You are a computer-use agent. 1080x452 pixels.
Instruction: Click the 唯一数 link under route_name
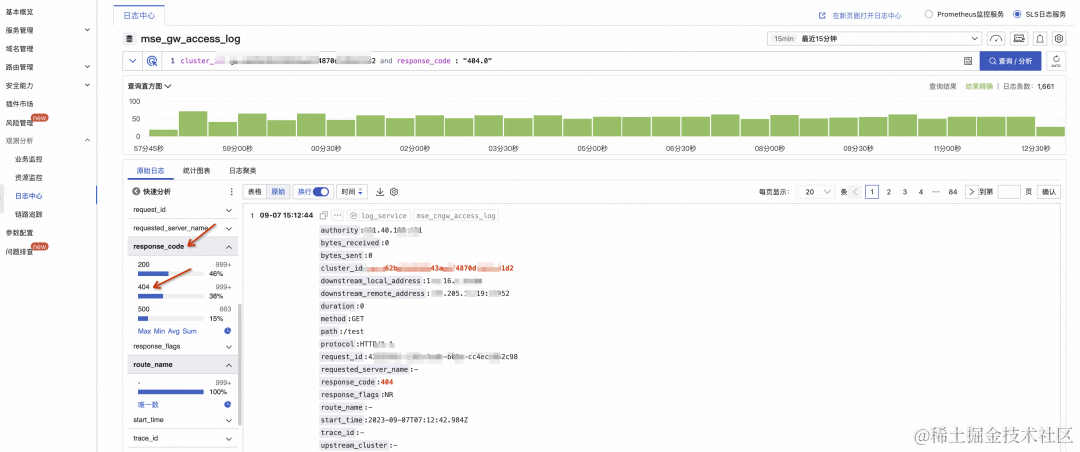(148, 404)
